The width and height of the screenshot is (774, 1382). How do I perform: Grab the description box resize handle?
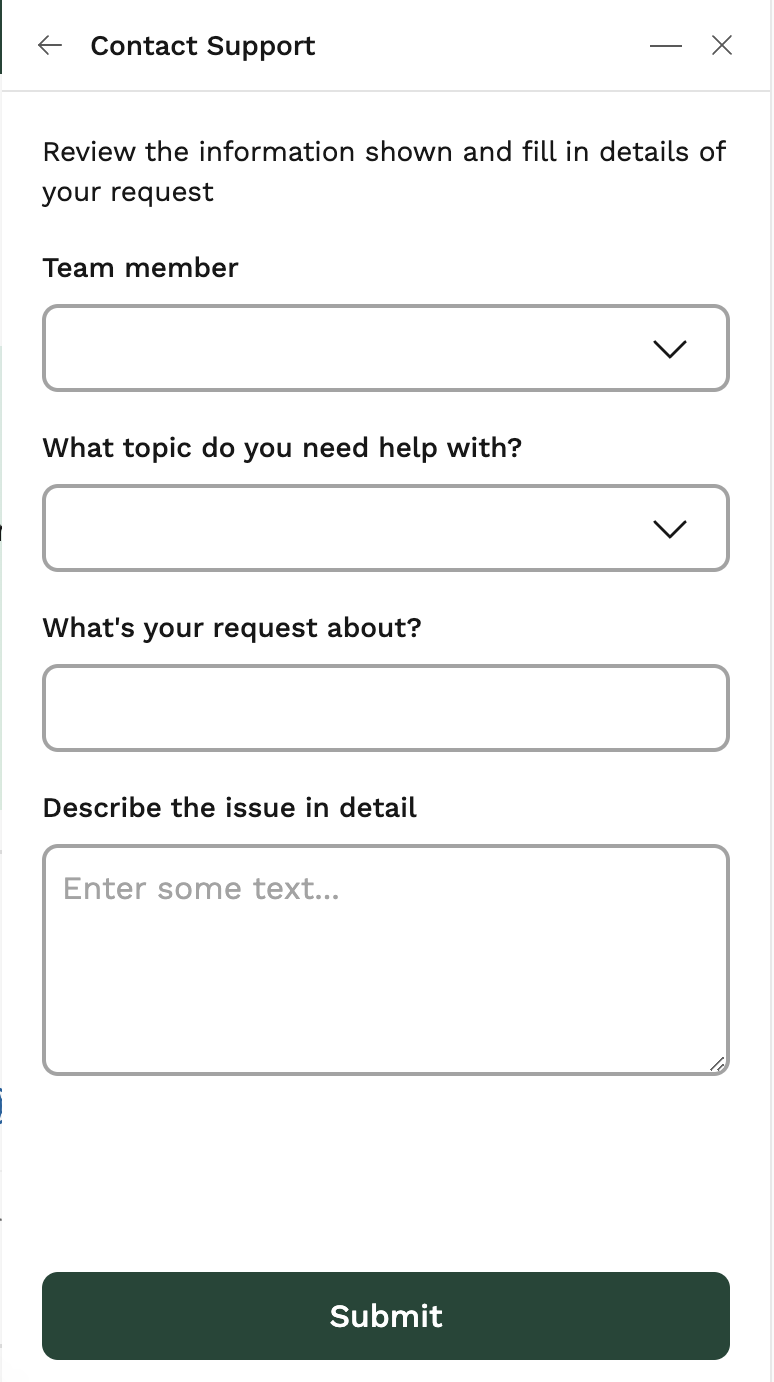click(717, 1064)
